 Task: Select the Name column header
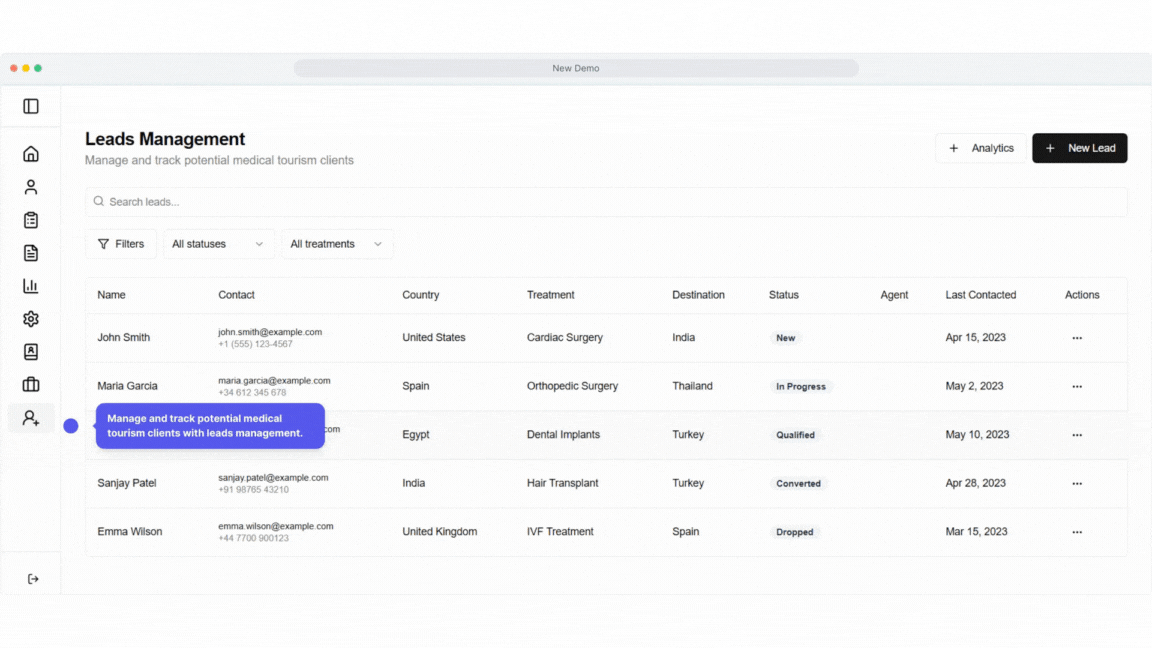[x=111, y=295]
